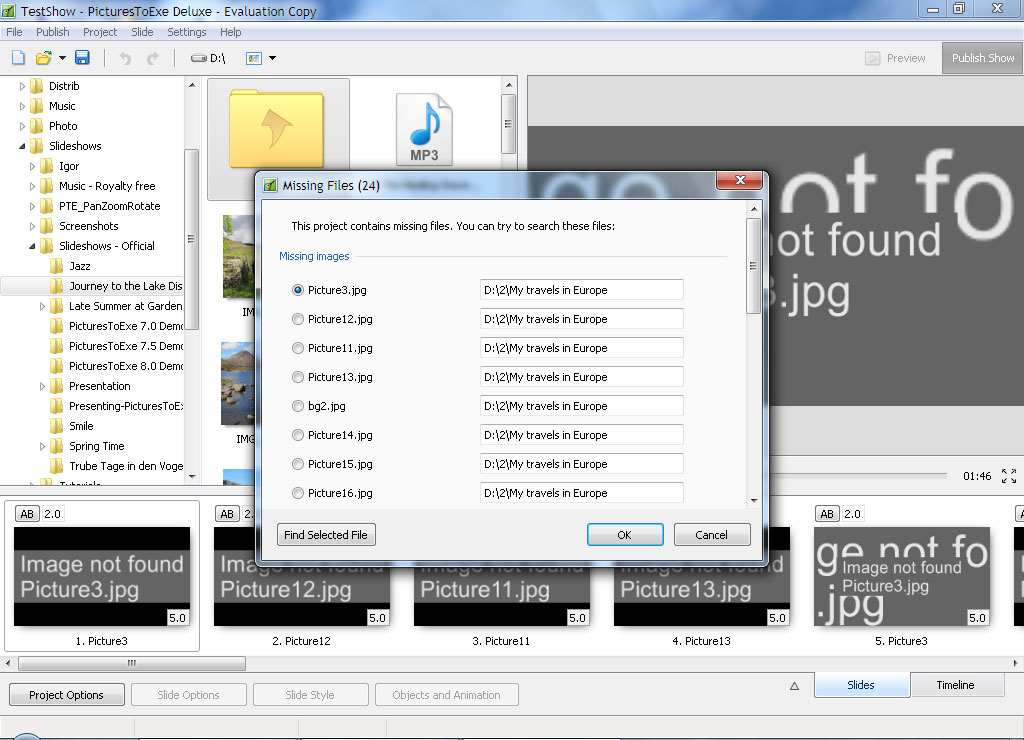This screenshot has height=740, width=1024.
Task: Click the Screenshots folder icon
Action: point(46,226)
